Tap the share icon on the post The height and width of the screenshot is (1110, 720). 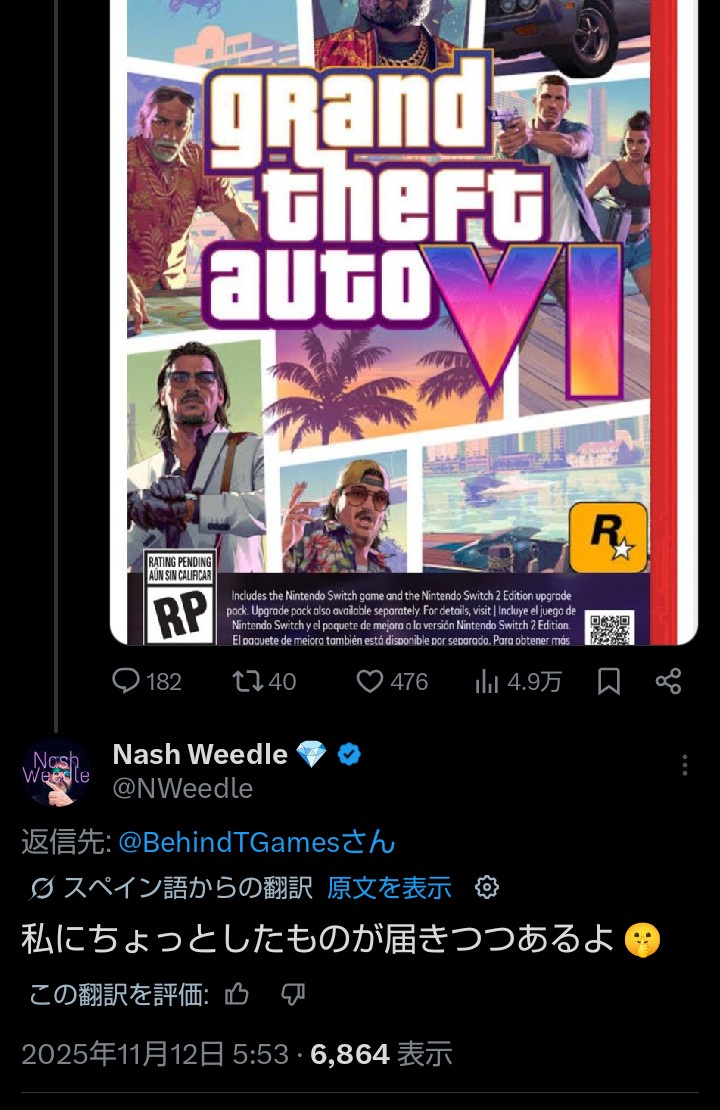coord(668,681)
